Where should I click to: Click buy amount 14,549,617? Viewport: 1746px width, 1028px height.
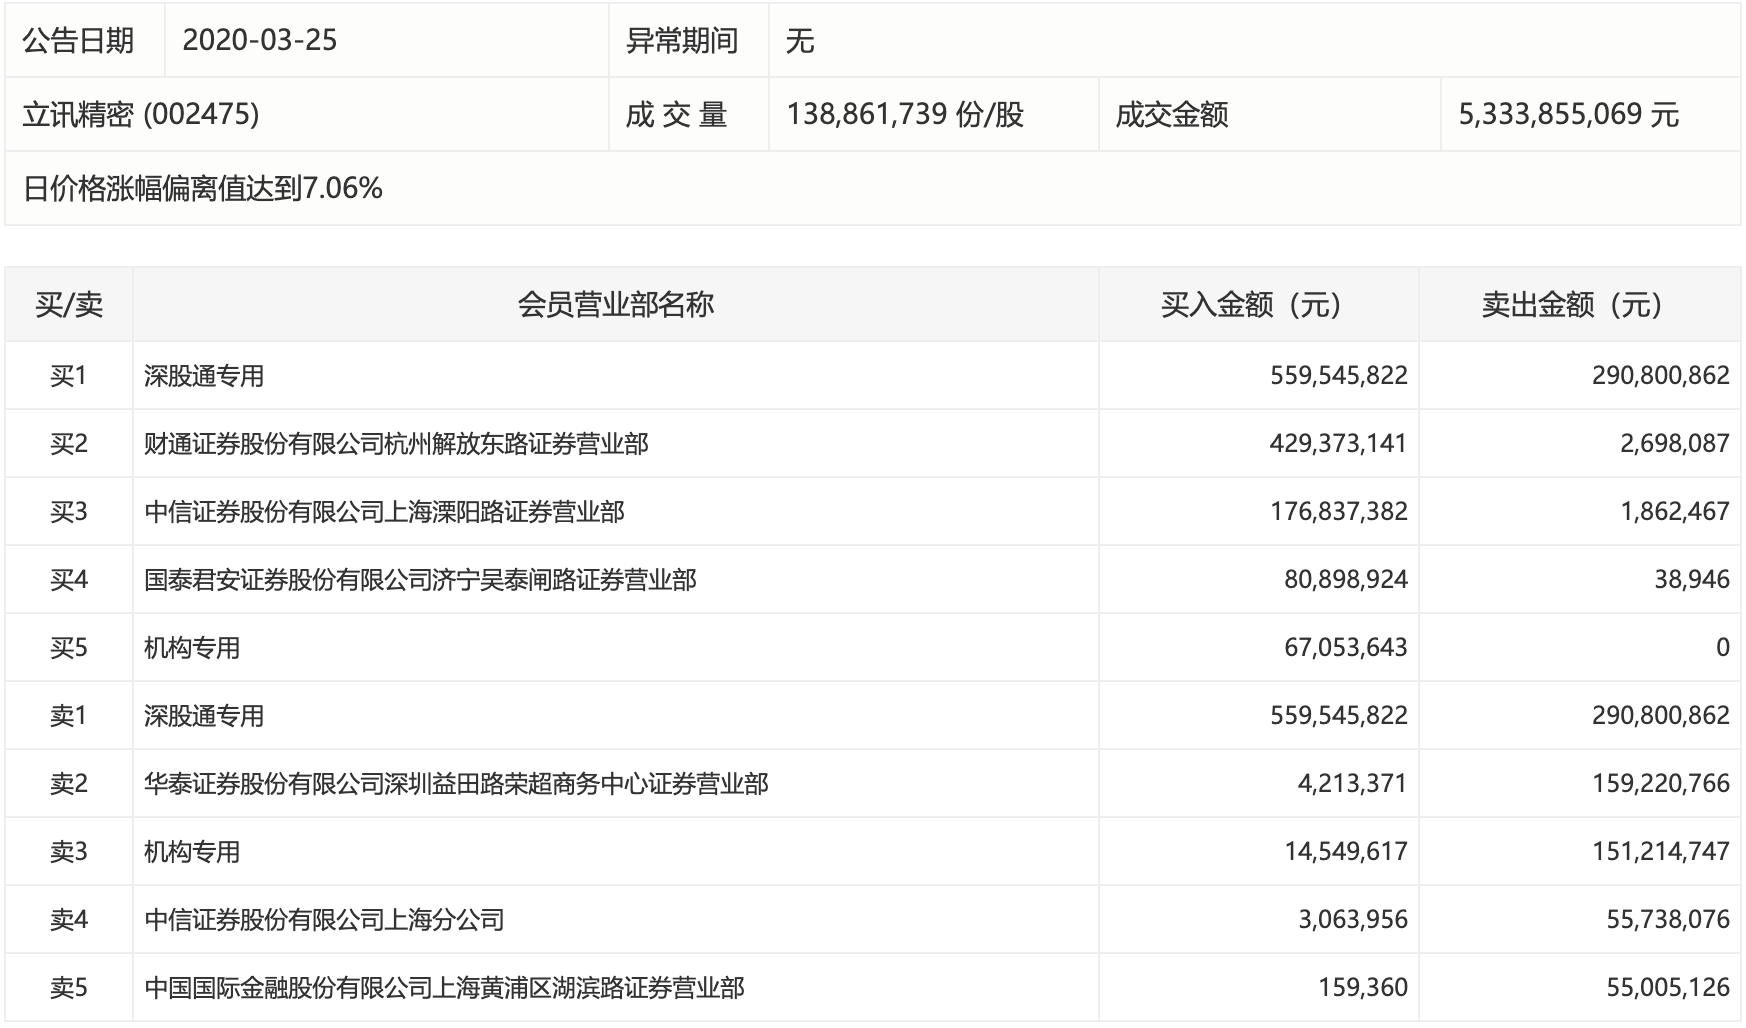(1346, 852)
